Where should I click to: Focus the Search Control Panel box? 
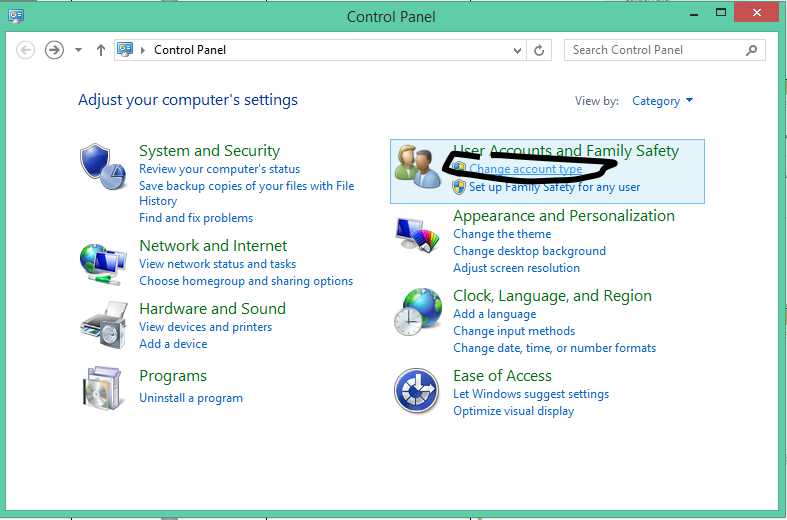point(665,50)
